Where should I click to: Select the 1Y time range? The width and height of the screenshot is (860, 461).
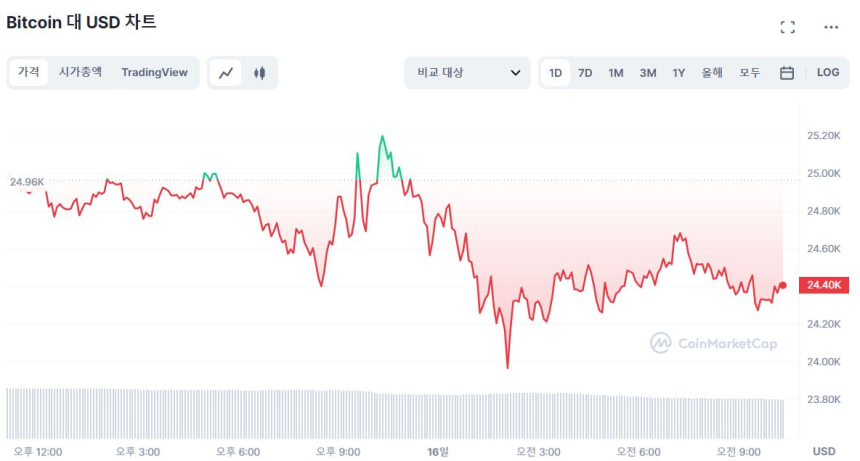click(x=679, y=73)
